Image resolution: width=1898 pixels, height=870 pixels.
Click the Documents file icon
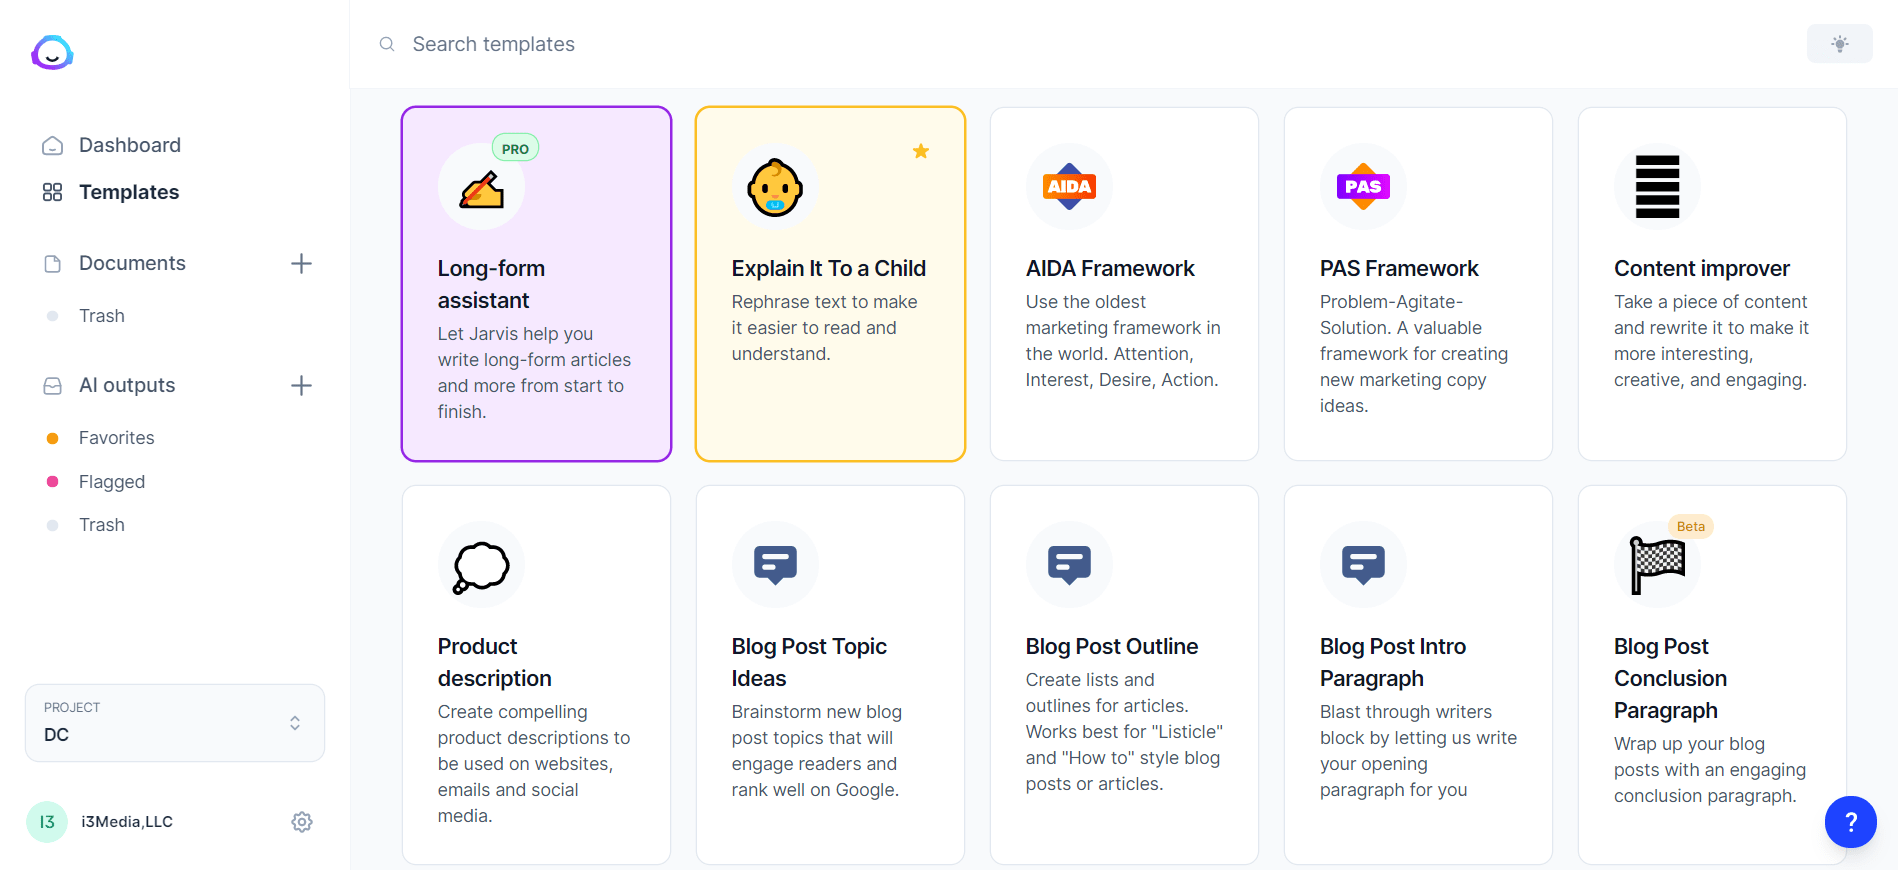(x=52, y=264)
